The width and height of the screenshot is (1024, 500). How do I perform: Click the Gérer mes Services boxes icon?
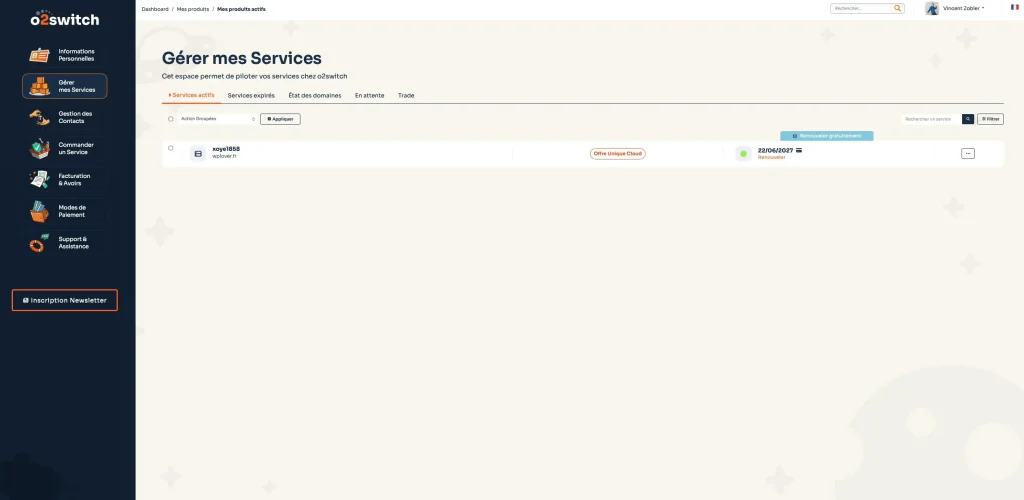coord(39,86)
